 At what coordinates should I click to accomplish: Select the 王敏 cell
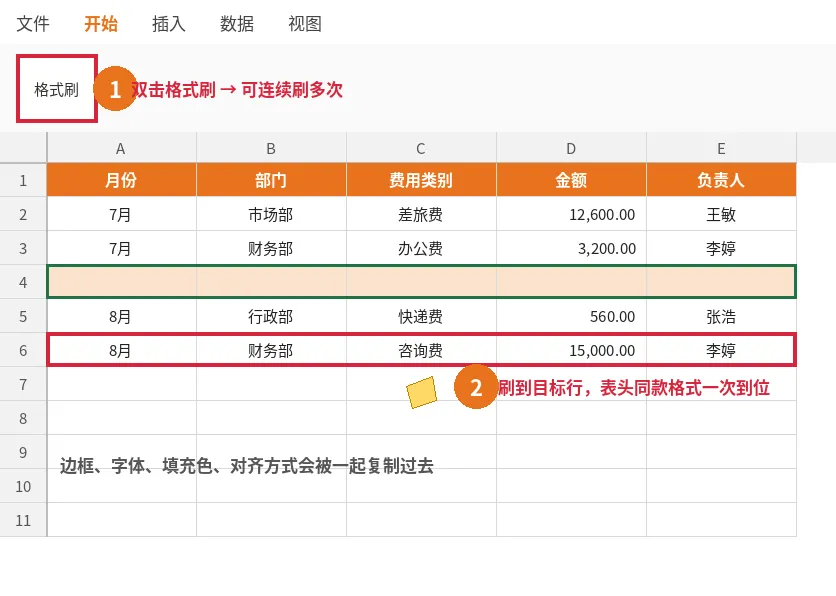click(x=721, y=214)
